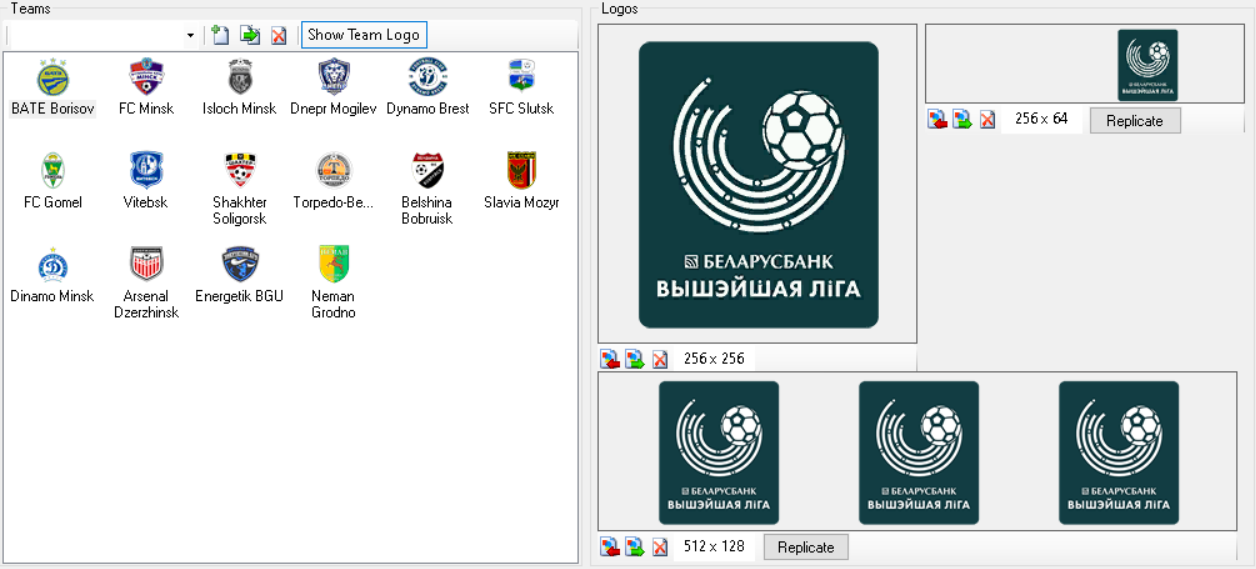Select the Dnepr Mogilev team
Screen dimensions: 1256x569
click(x=334, y=88)
